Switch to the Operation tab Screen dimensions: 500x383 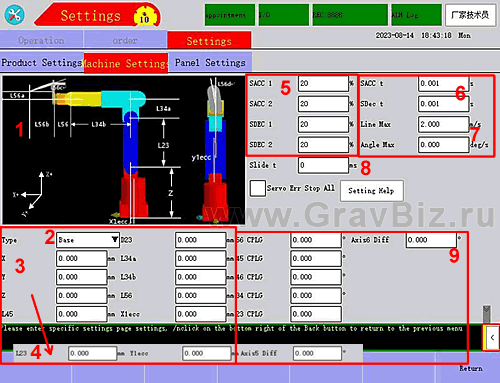[41, 40]
